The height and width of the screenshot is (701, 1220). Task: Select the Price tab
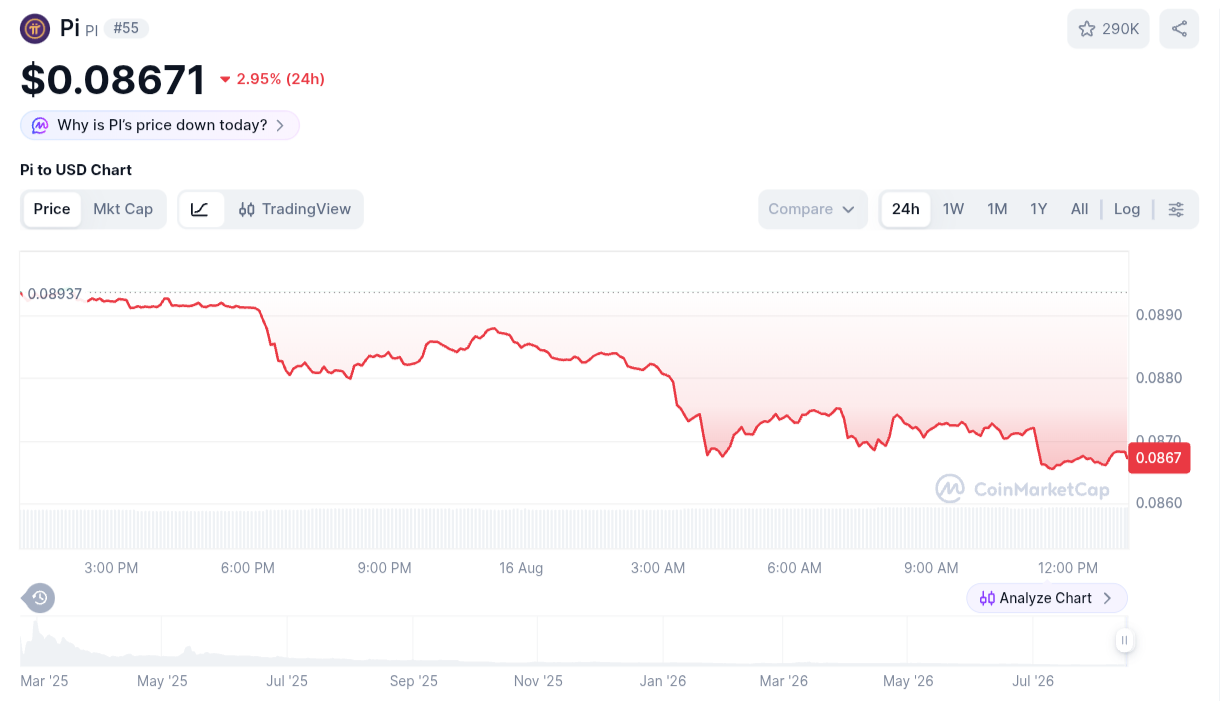pos(52,209)
